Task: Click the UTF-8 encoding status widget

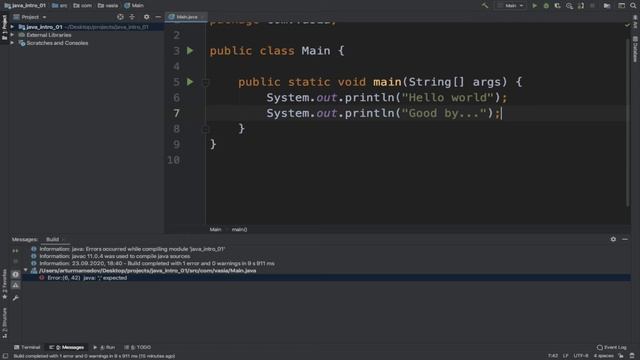Action: point(580,356)
